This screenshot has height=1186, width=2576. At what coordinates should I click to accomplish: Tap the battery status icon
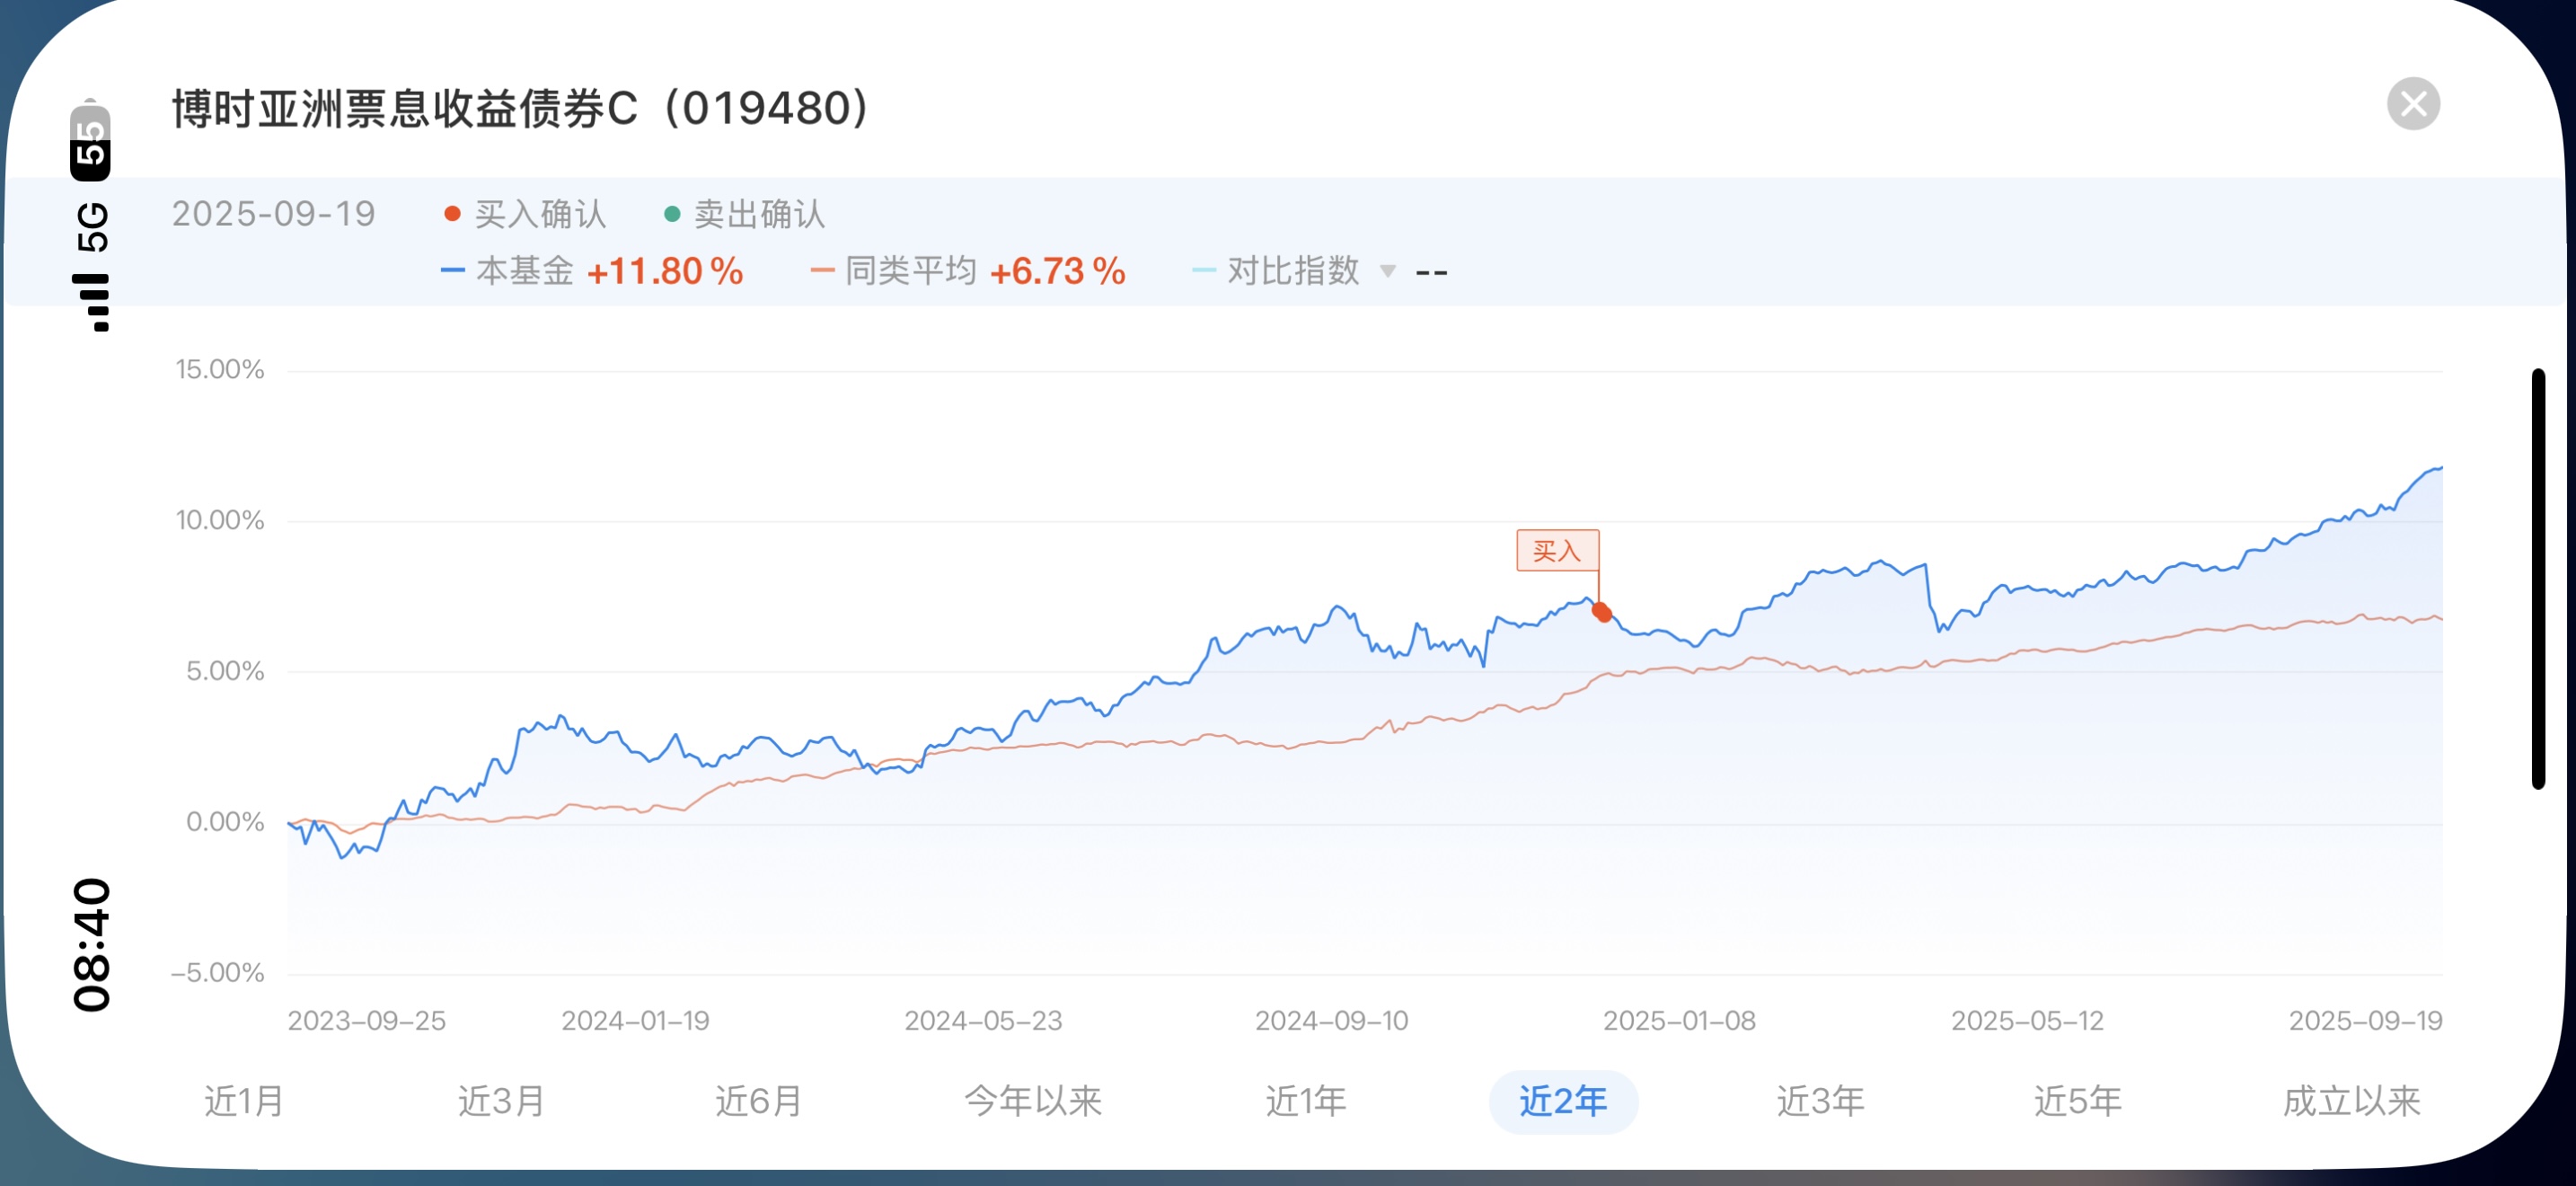(x=90, y=140)
